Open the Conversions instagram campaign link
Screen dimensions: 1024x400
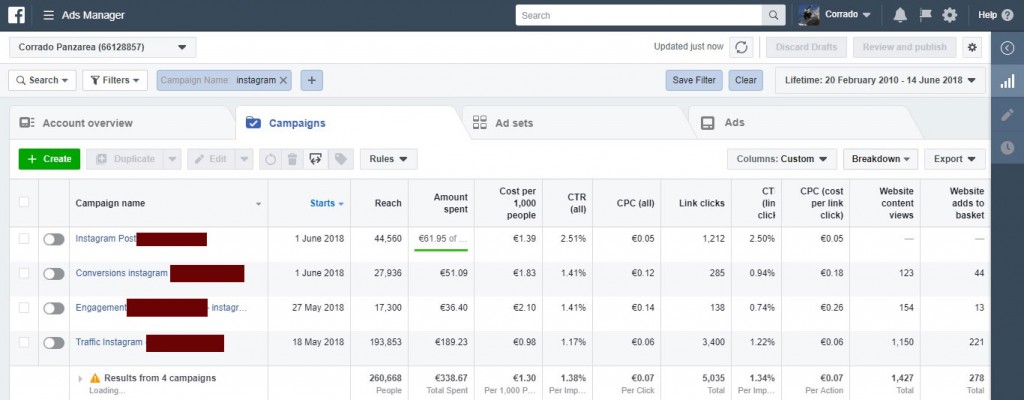pyautogui.click(x=121, y=273)
